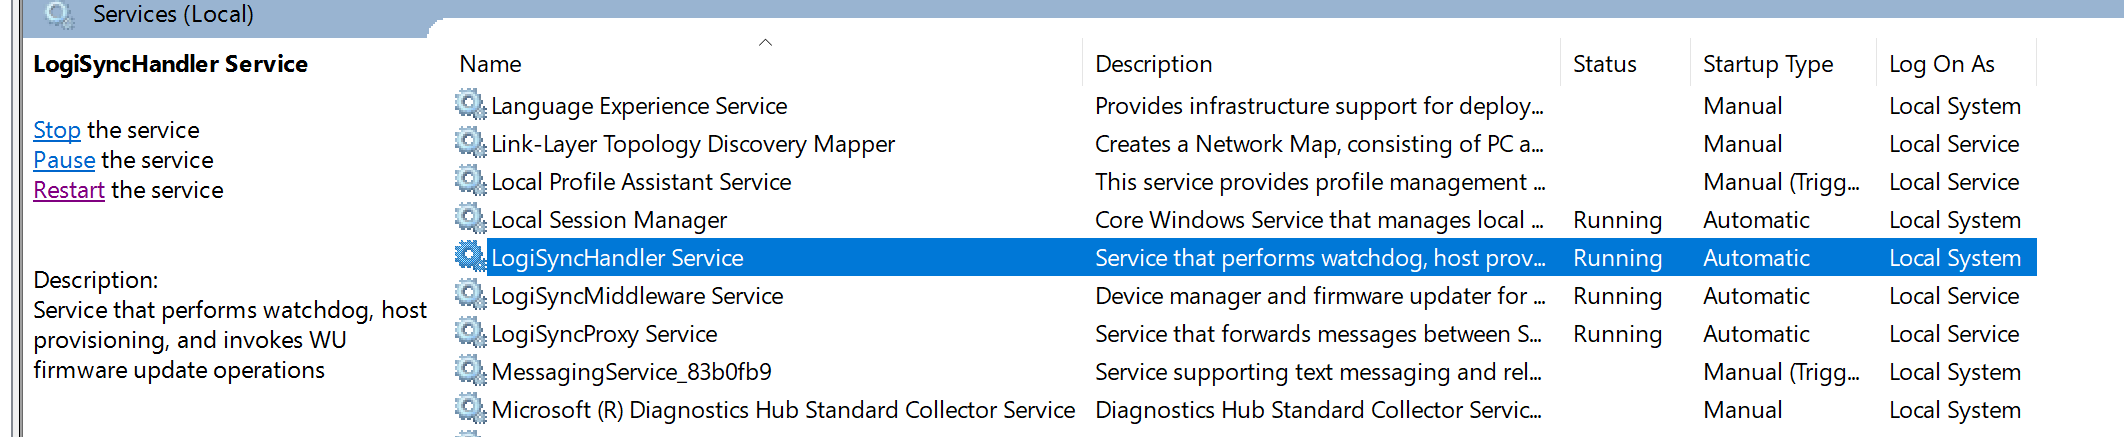Image resolution: width=2124 pixels, height=437 pixels.
Task: Click the LogiSyncHandler Service gear icon
Action: point(470,256)
